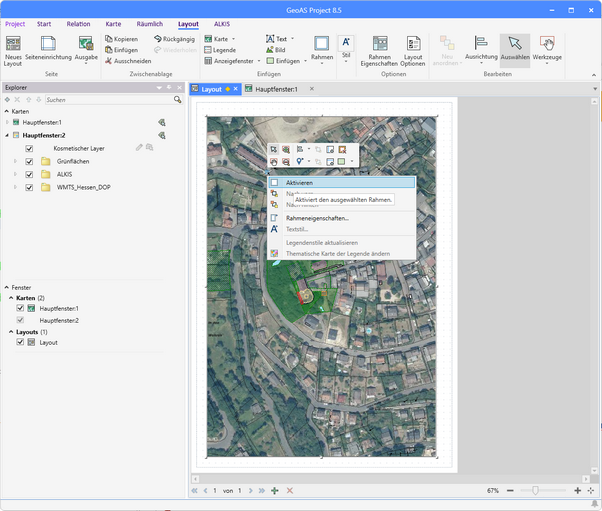Image resolution: width=602 pixels, height=511 pixels.
Task: Click the blue pin marker icon in mini toolbar
Action: [x=299, y=162]
